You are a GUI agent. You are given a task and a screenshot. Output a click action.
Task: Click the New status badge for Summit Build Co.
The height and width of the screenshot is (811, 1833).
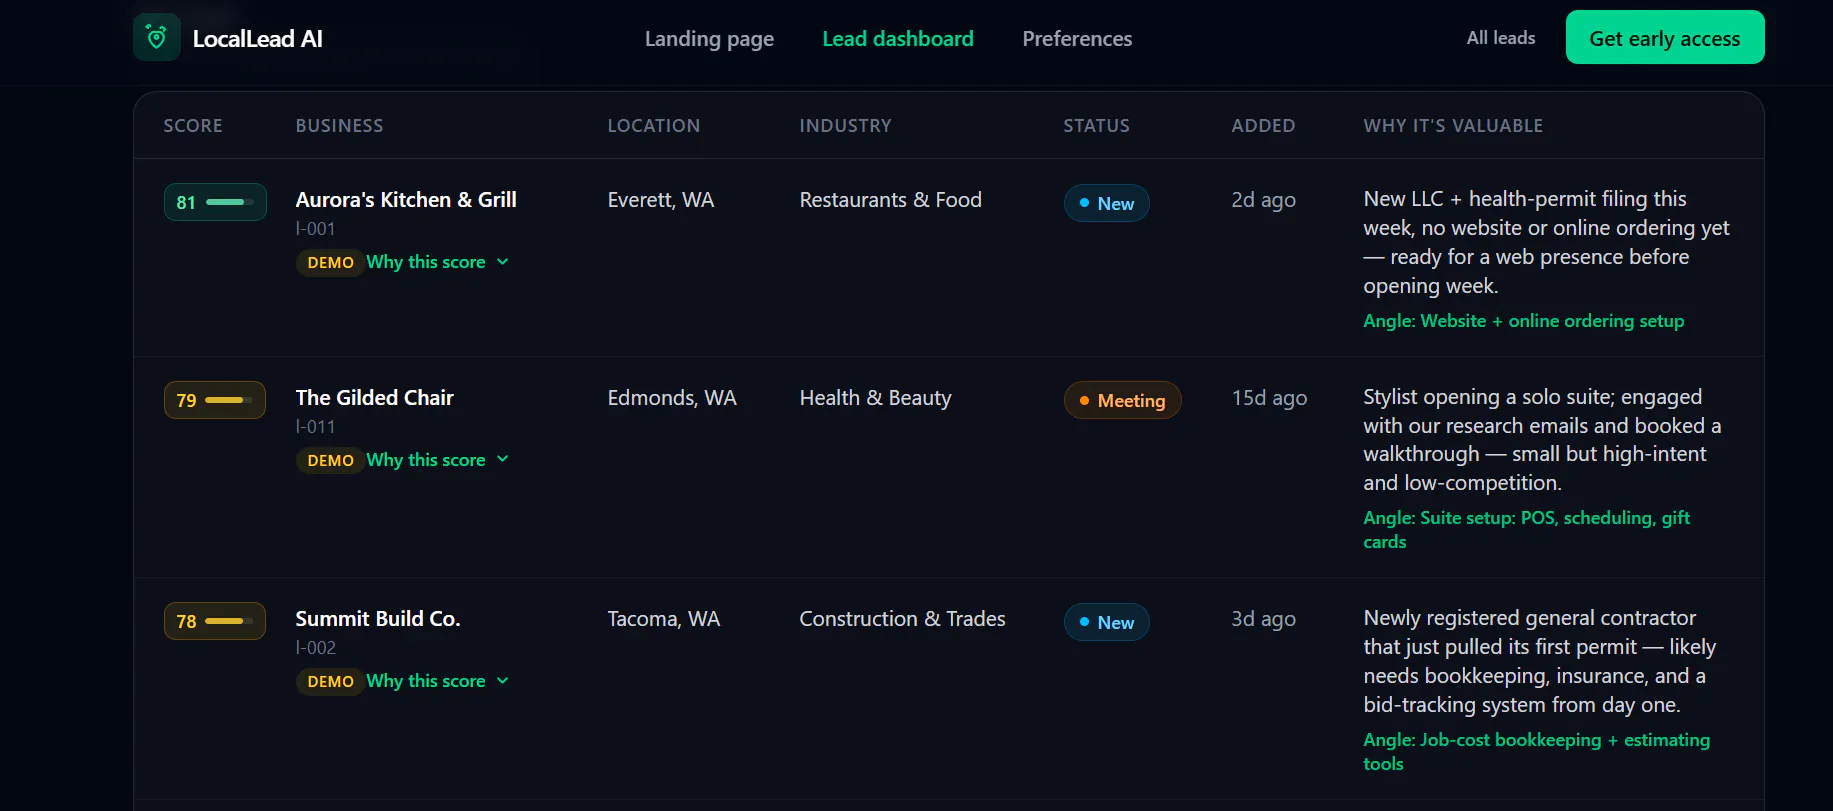pyautogui.click(x=1106, y=622)
